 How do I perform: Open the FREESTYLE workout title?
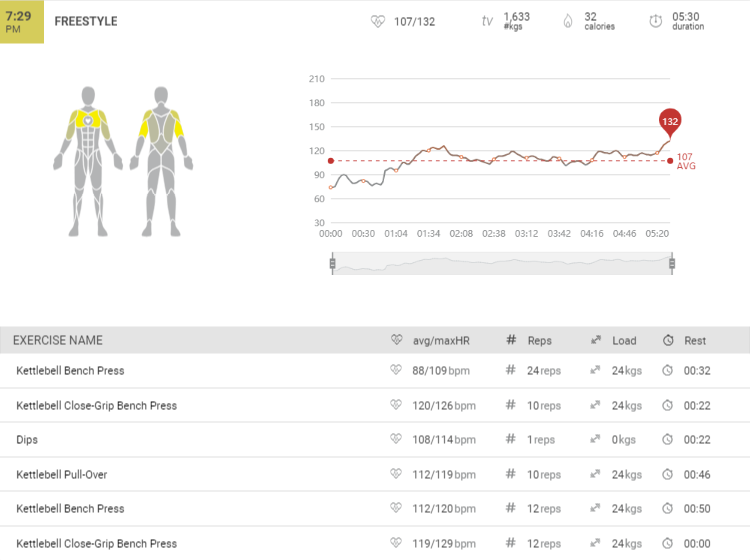click(85, 21)
